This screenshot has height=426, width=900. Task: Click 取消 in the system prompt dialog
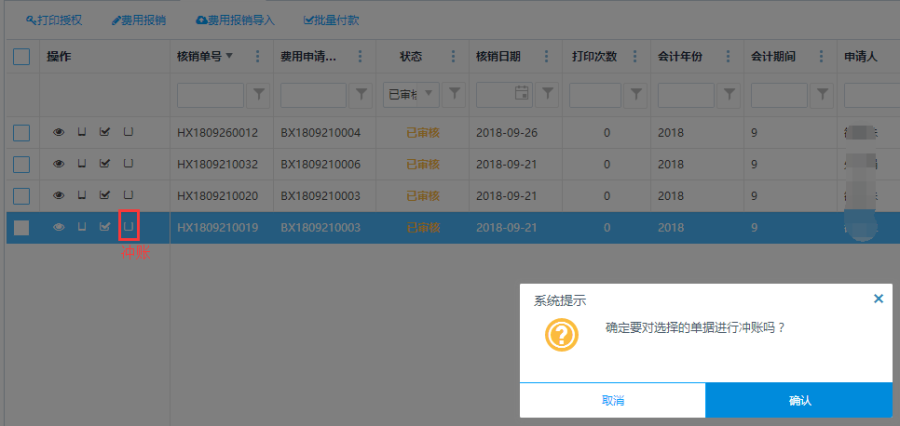click(x=612, y=400)
